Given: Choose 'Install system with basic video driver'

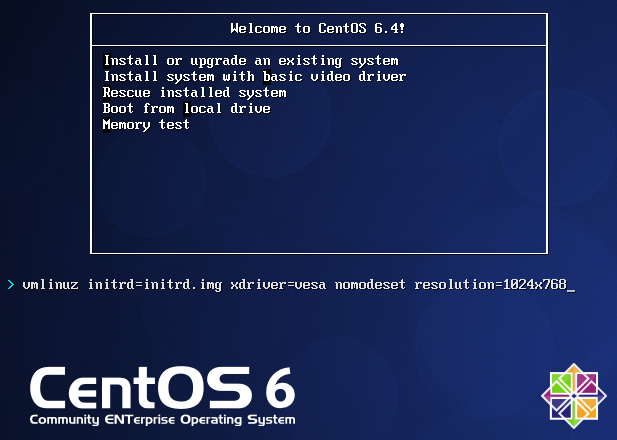Looking at the screenshot, I should [255, 77].
